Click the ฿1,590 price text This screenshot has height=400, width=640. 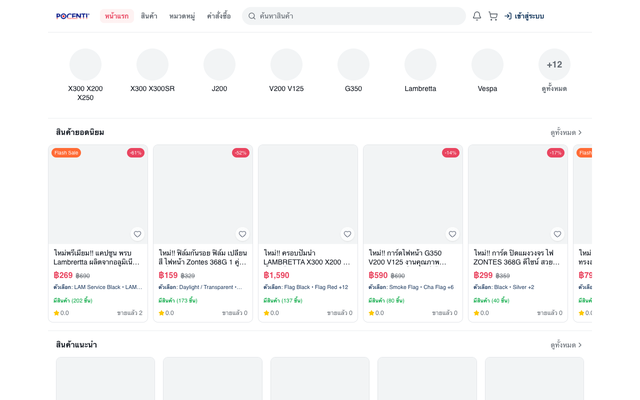(276, 275)
